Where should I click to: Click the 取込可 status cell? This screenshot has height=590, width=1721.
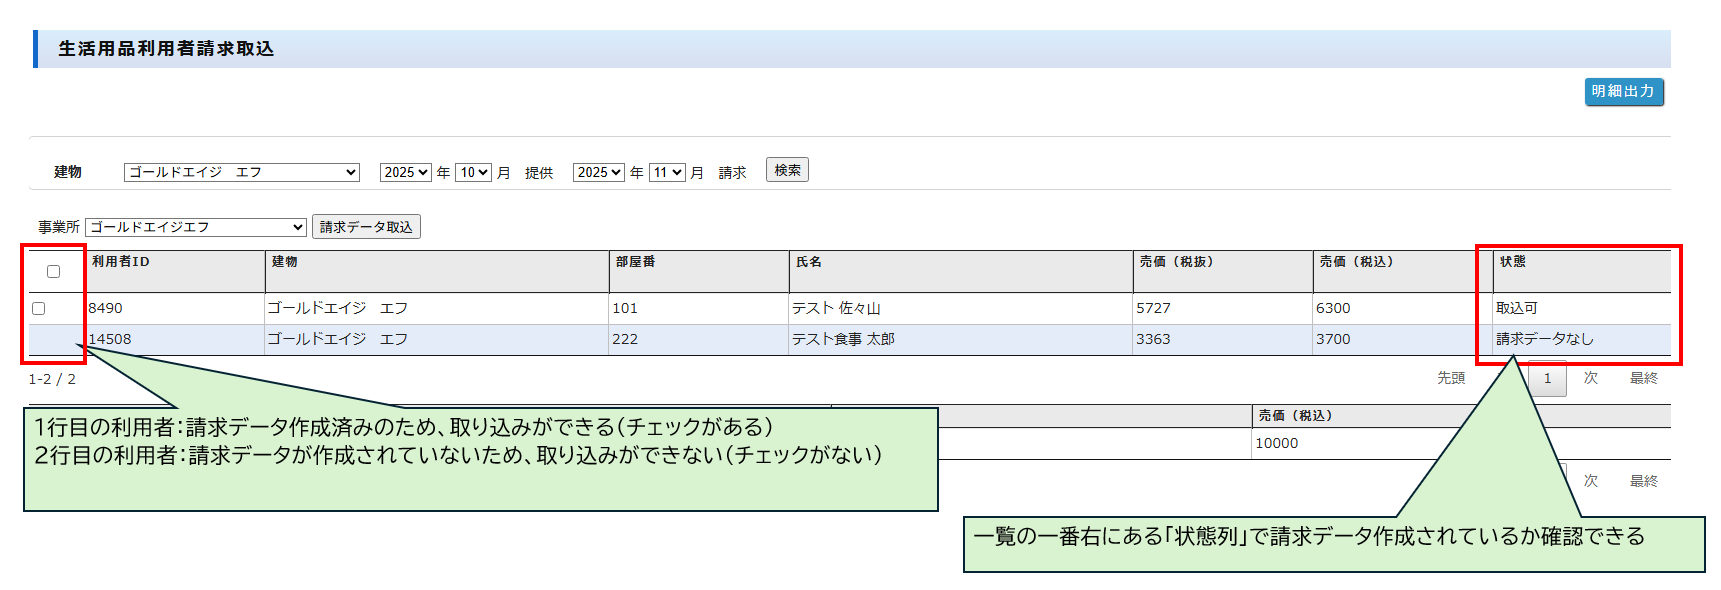tap(1516, 308)
